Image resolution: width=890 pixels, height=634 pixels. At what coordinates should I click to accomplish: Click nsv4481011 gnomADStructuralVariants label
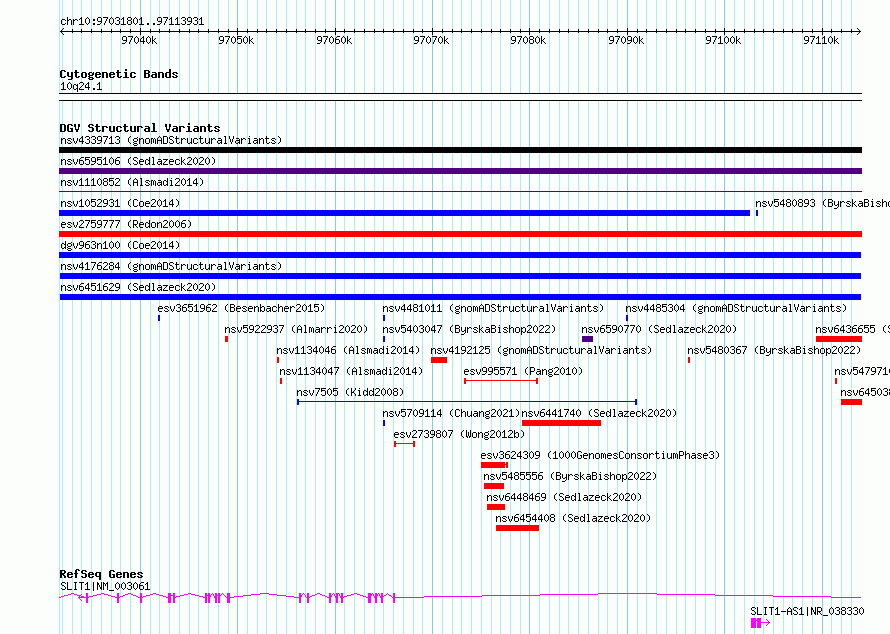(x=493, y=308)
